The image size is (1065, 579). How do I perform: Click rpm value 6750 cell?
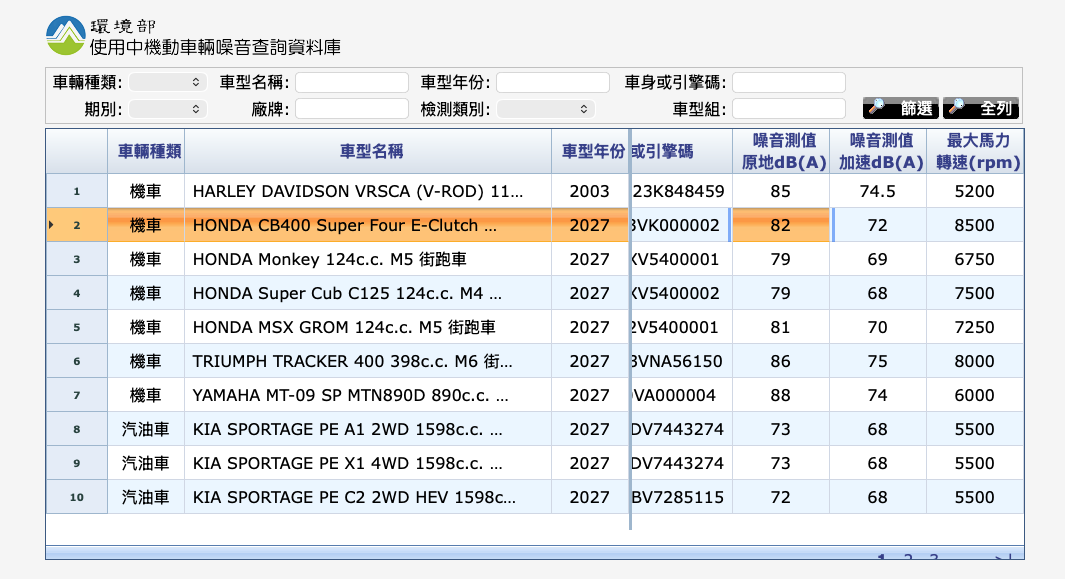(975, 259)
